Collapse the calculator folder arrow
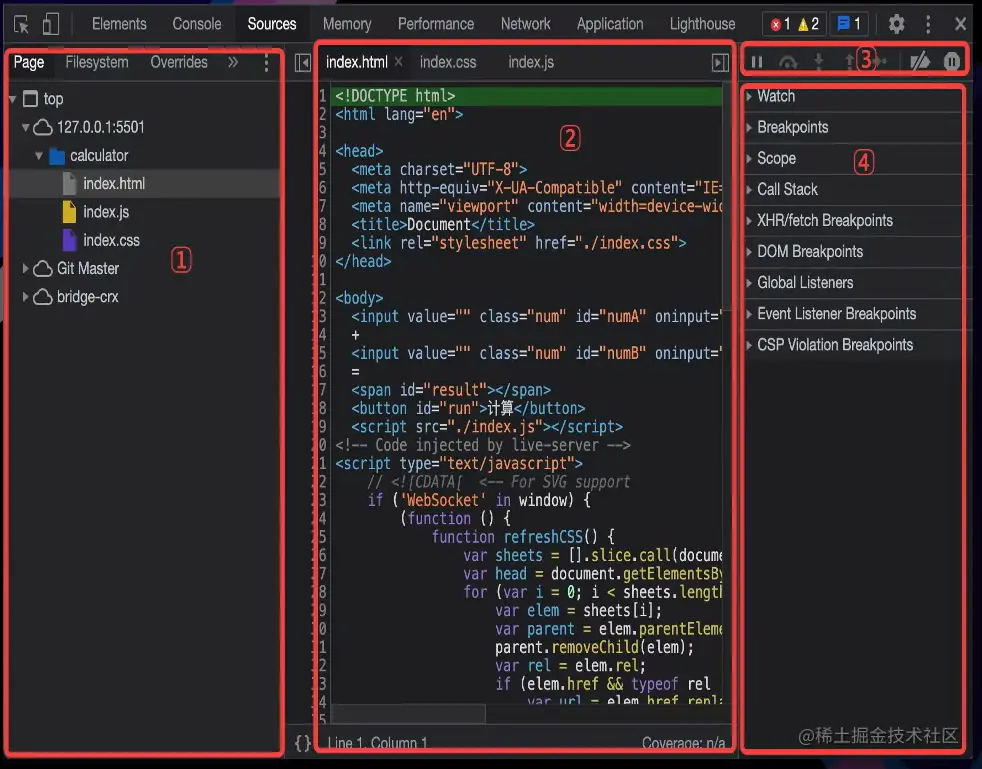Screen dimensions: 982x769 coord(39,156)
